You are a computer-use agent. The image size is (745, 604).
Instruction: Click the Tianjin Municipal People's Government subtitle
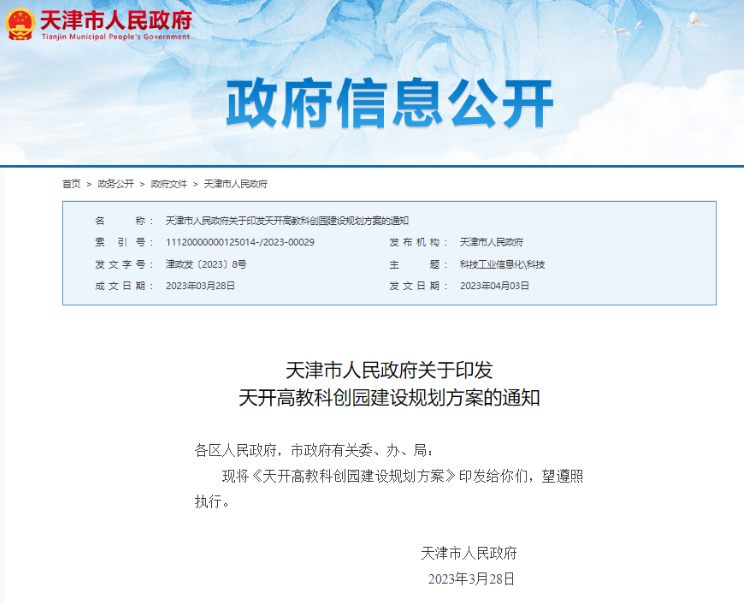[115, 37]
